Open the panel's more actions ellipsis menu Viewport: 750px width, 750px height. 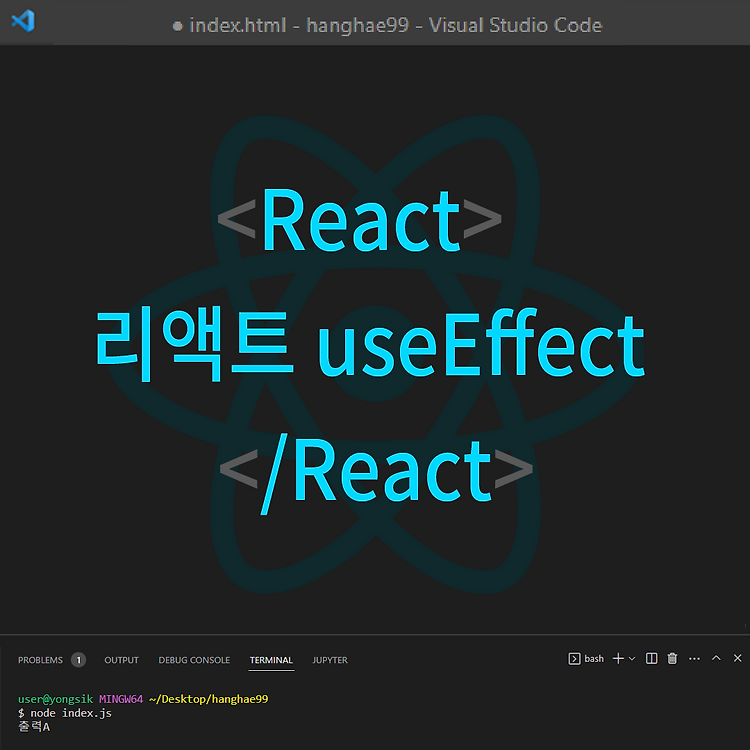point(695,659)
